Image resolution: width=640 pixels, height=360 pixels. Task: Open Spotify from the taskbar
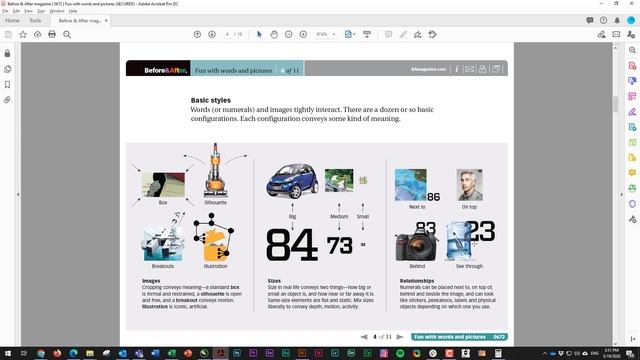pyautogui.click(x=400, y=353)
